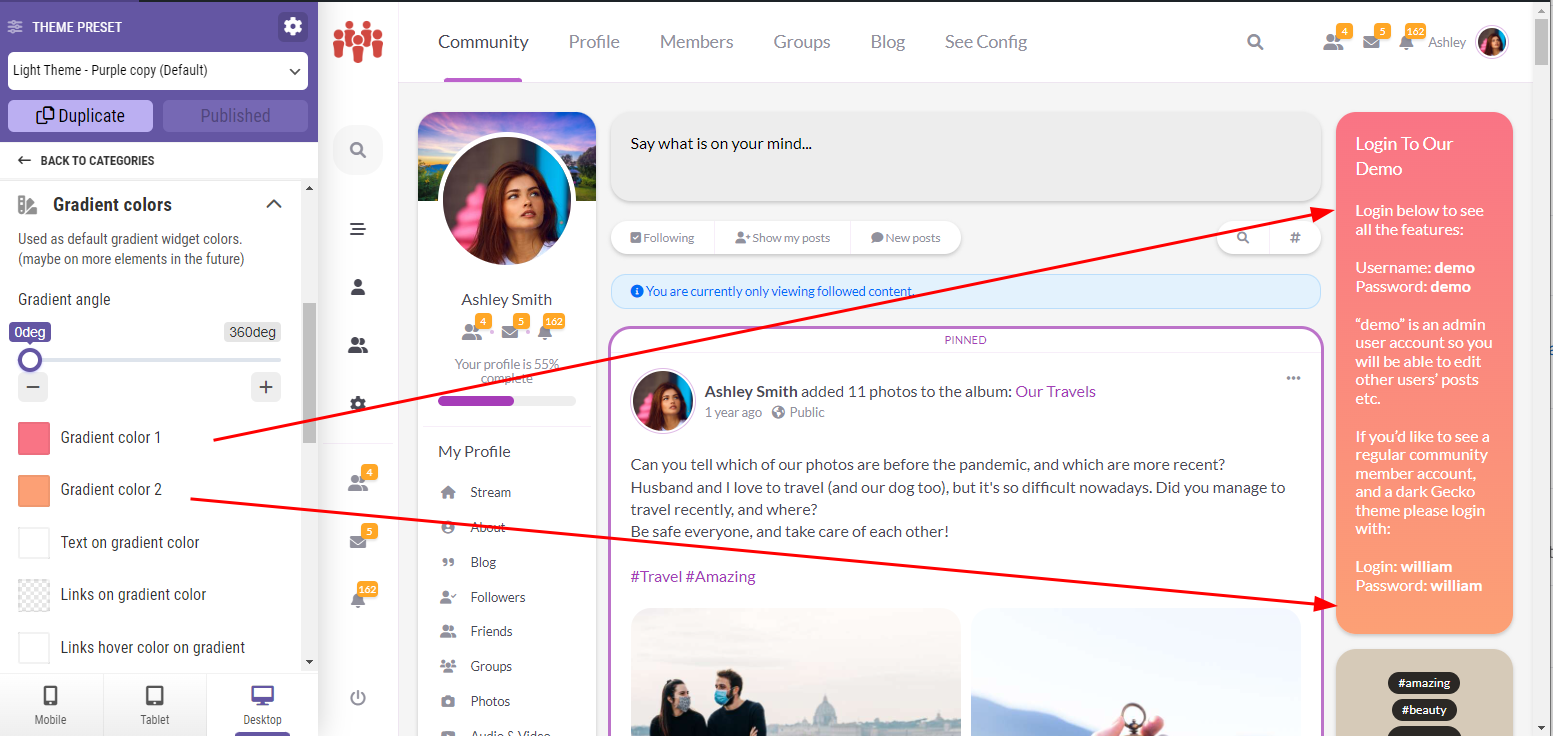Open the sidebar hamburger menu icon
Viewport: 1553px width, 736px height.
point(358,229)
